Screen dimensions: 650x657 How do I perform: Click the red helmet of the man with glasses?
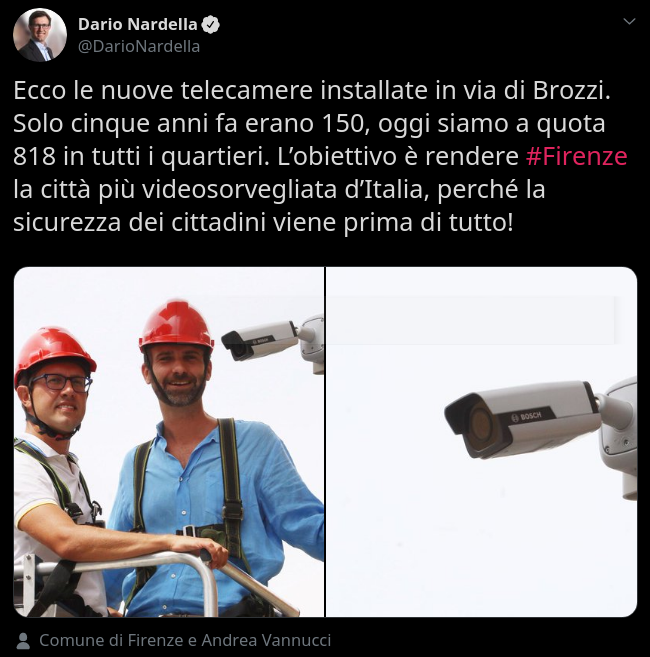click(54, 354)
